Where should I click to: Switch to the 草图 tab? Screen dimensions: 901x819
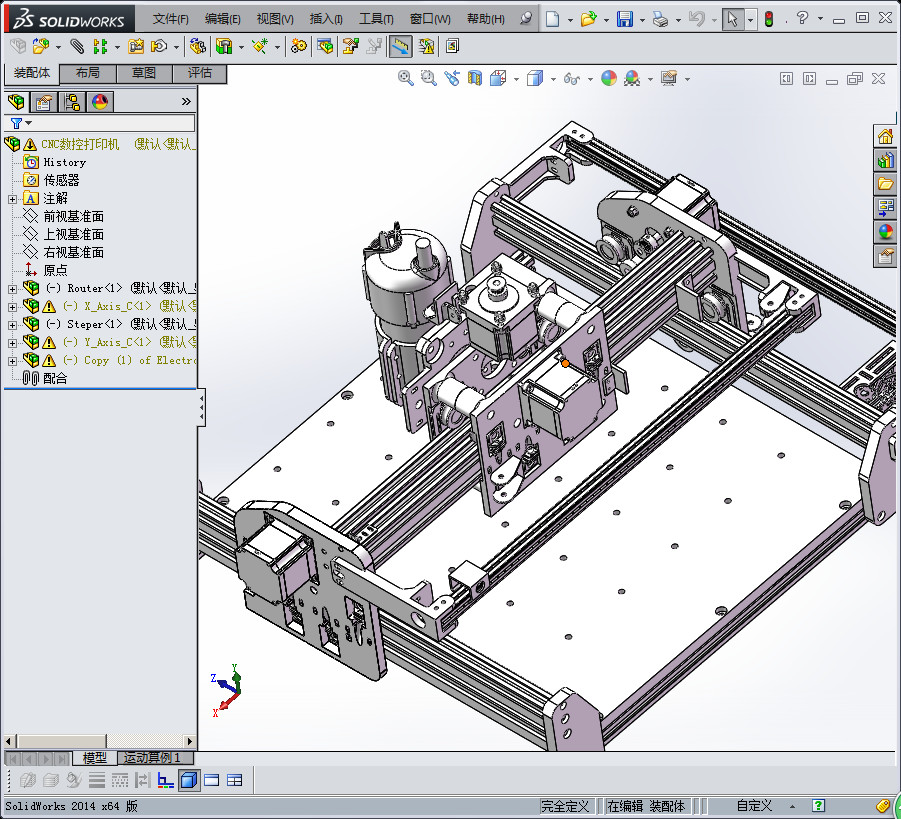pyautogui.click(x=144, y=73)
